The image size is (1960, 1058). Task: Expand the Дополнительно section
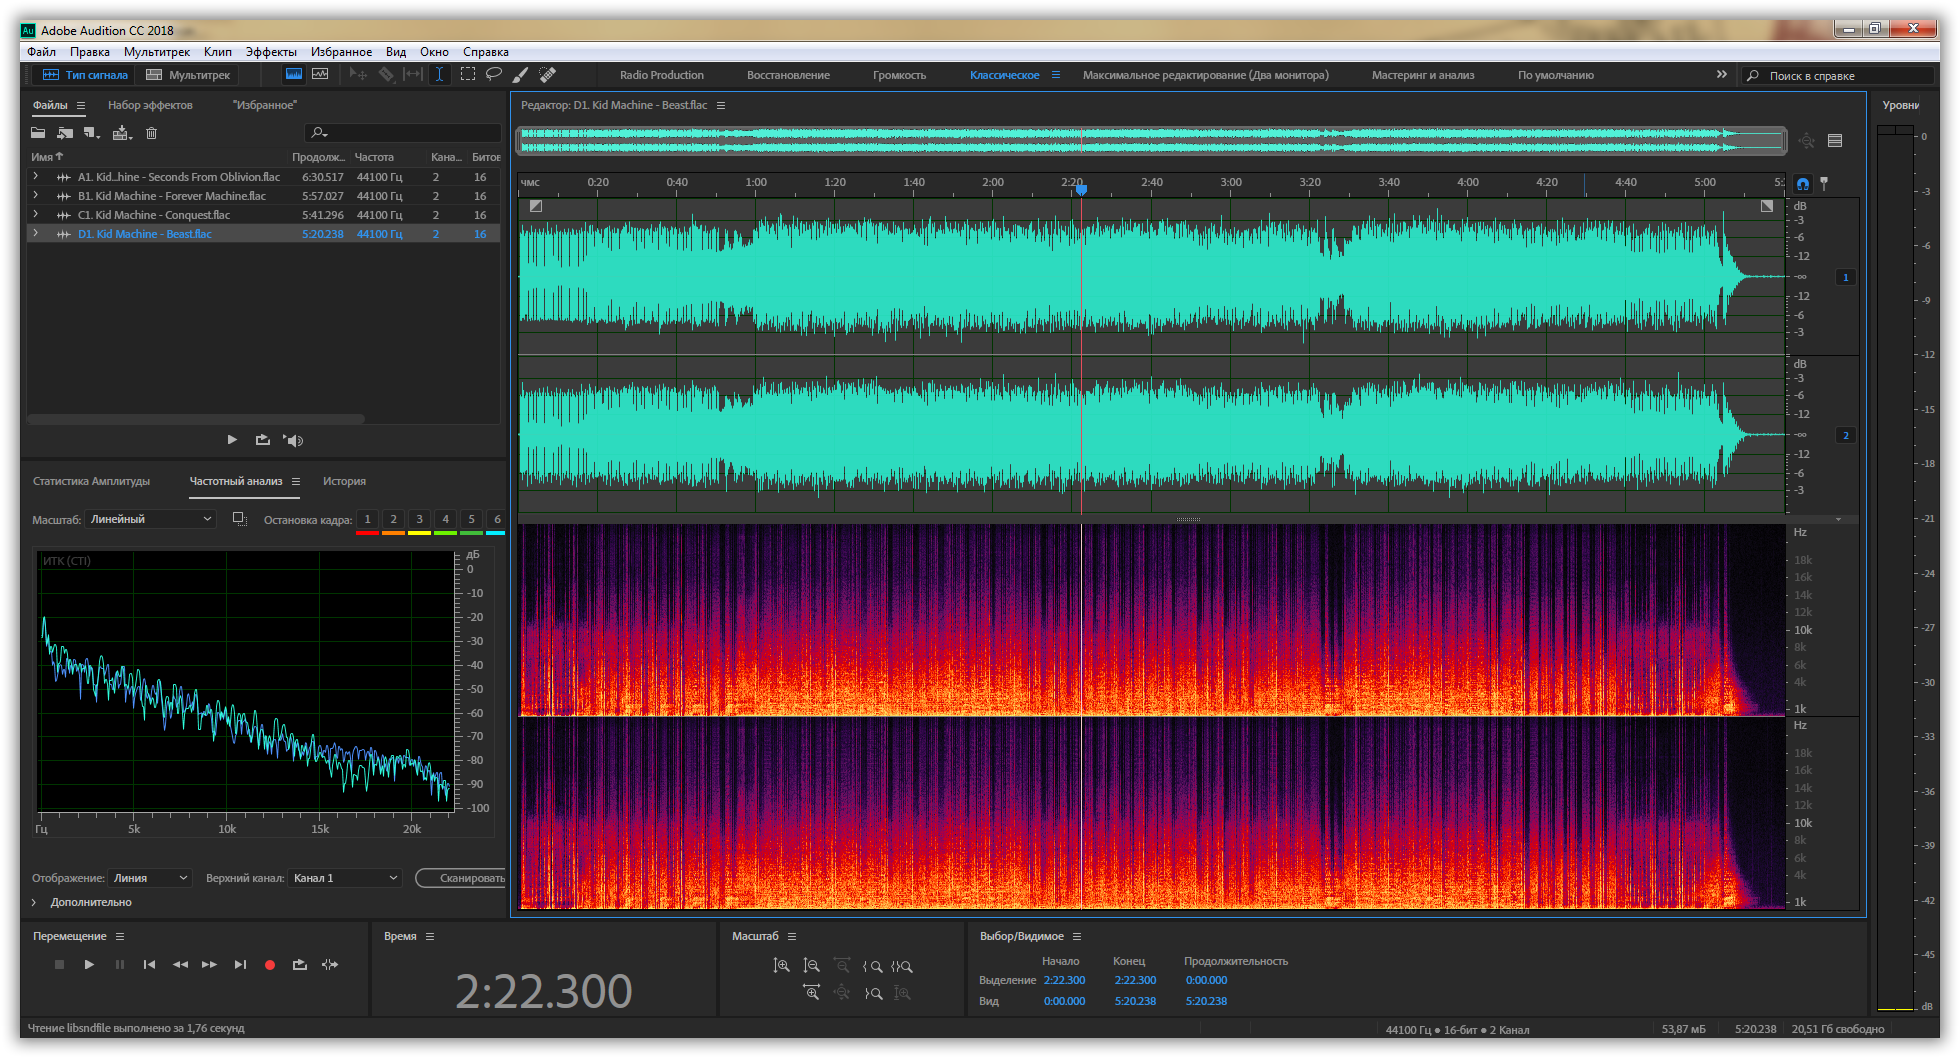(x=34, y=902)
